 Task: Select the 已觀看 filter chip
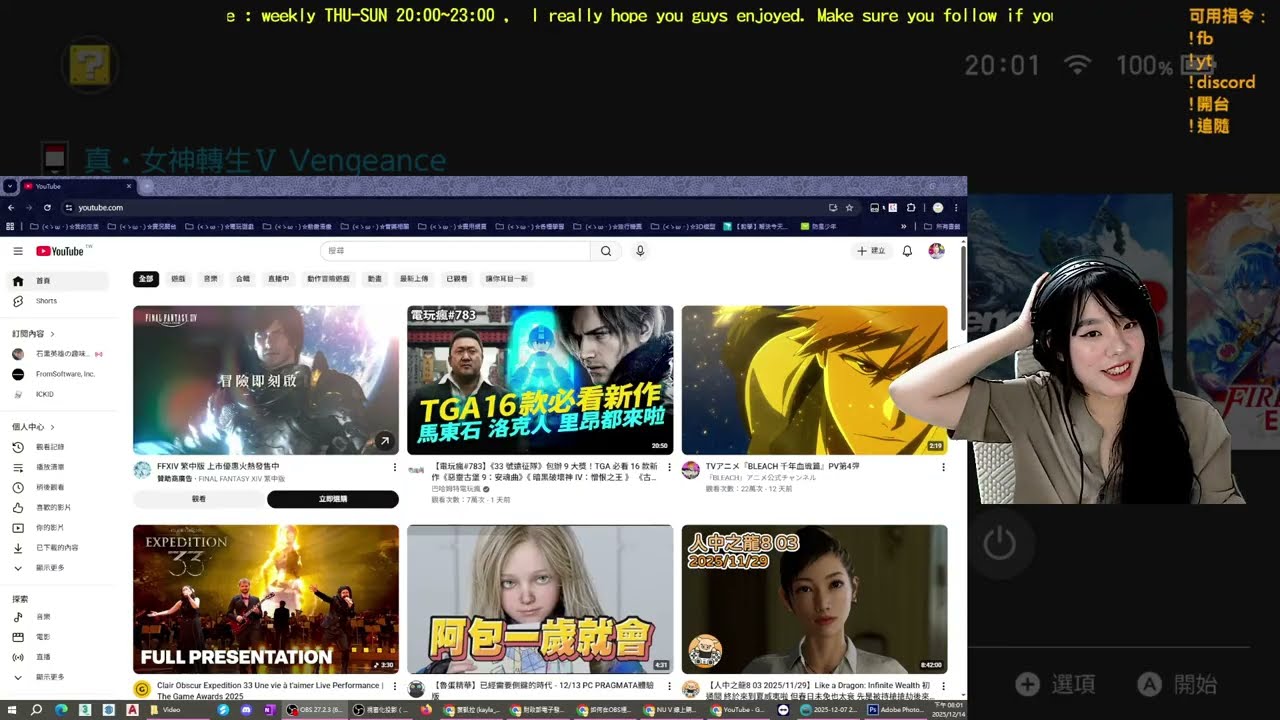(x=457, y=279)
